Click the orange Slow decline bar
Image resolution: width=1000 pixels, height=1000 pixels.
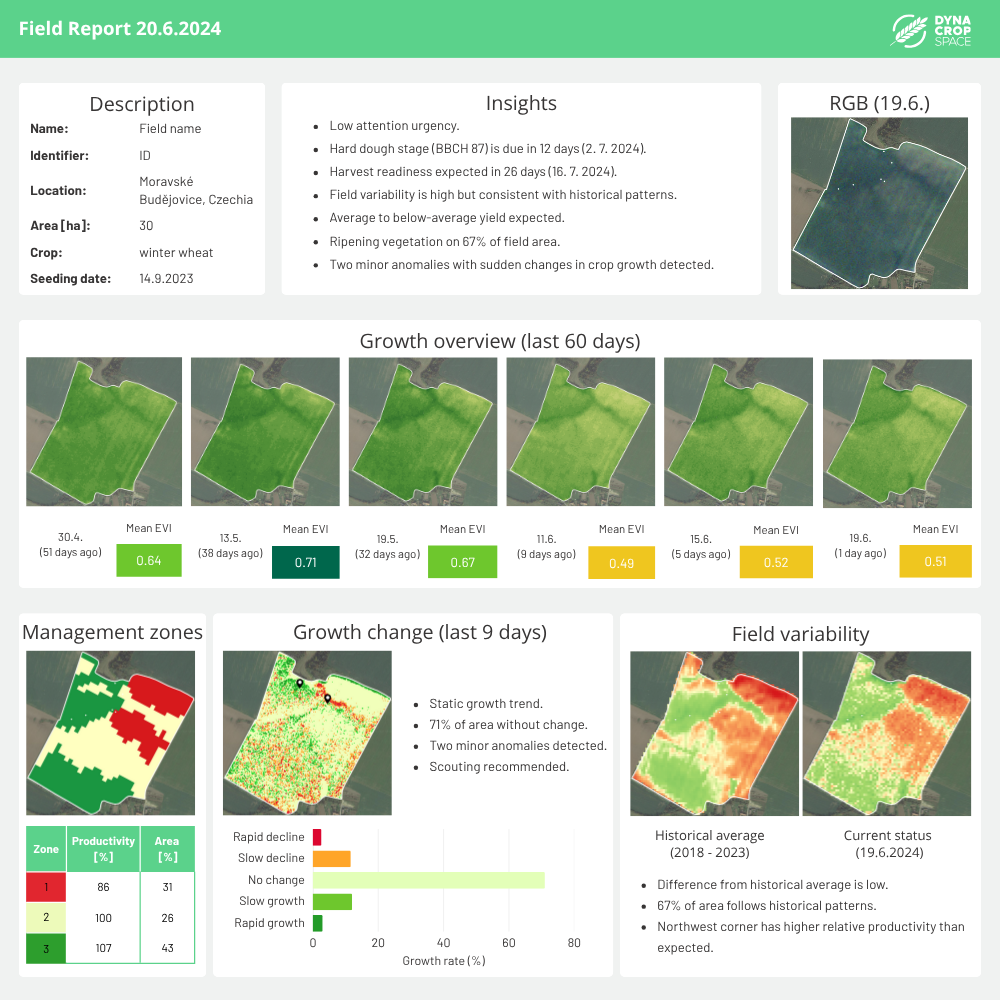[331, 858]
